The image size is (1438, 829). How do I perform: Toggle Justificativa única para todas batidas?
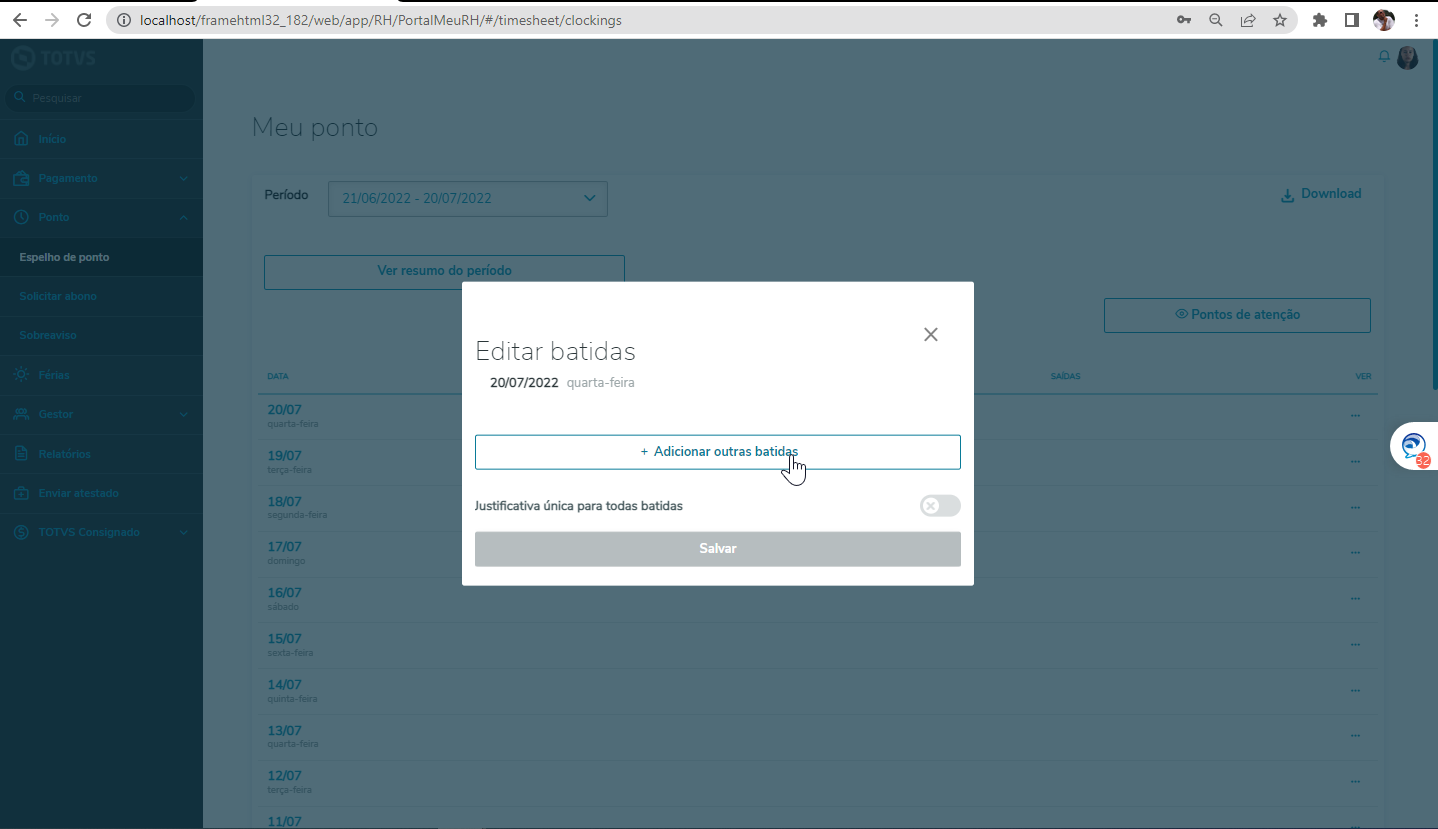click(x=940, y=506)
